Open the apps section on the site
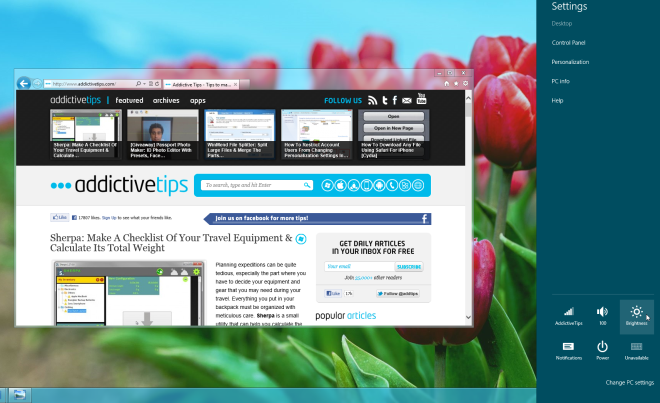 click(197, 101)
